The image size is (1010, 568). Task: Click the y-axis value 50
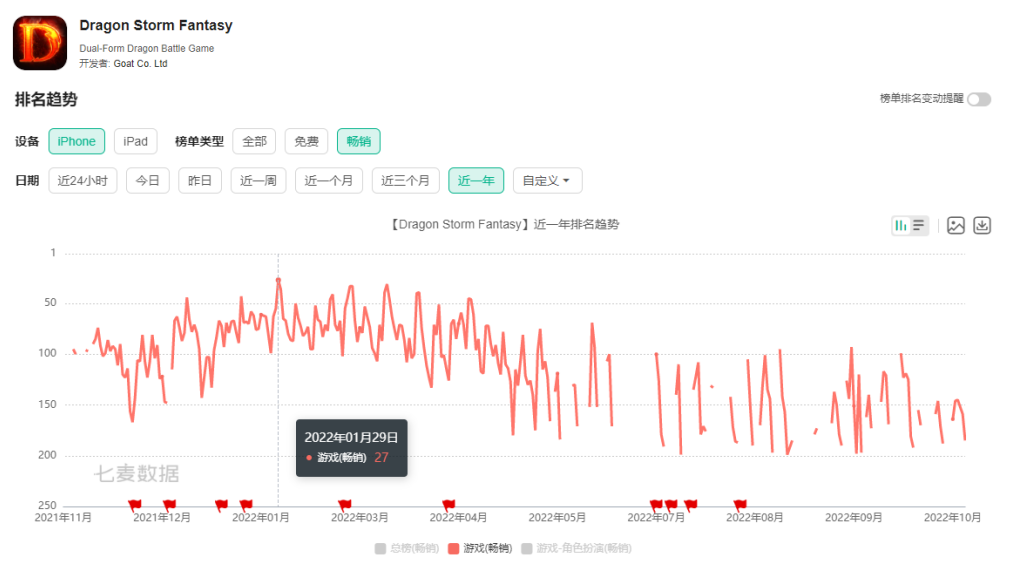click(x=50, y=303)
